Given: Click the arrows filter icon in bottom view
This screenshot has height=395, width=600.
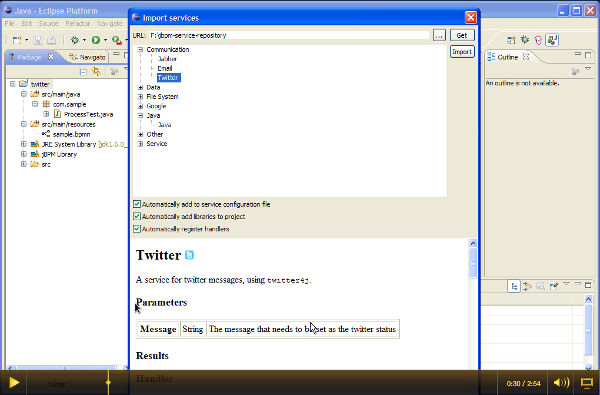Looking at the screenshot, I should pyautogui.click(x=527, y=286).
